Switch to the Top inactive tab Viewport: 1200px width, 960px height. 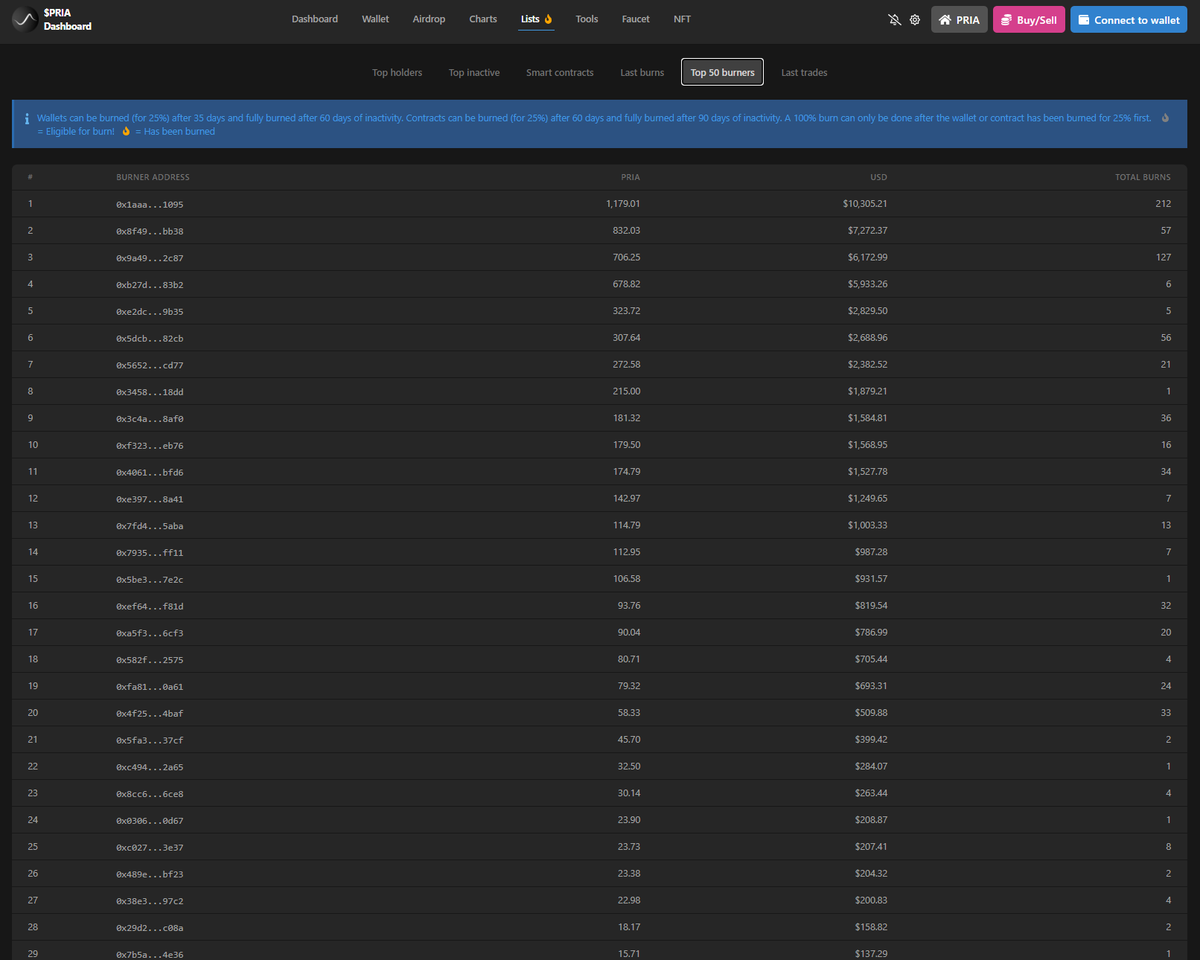pyautogui.click(x=474, y=72)
